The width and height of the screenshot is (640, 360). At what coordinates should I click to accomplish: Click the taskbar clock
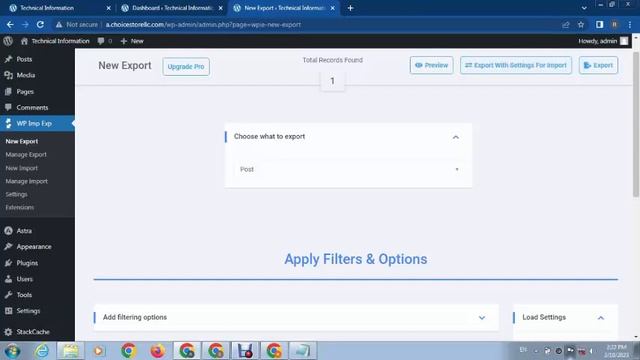coord(617,351)
